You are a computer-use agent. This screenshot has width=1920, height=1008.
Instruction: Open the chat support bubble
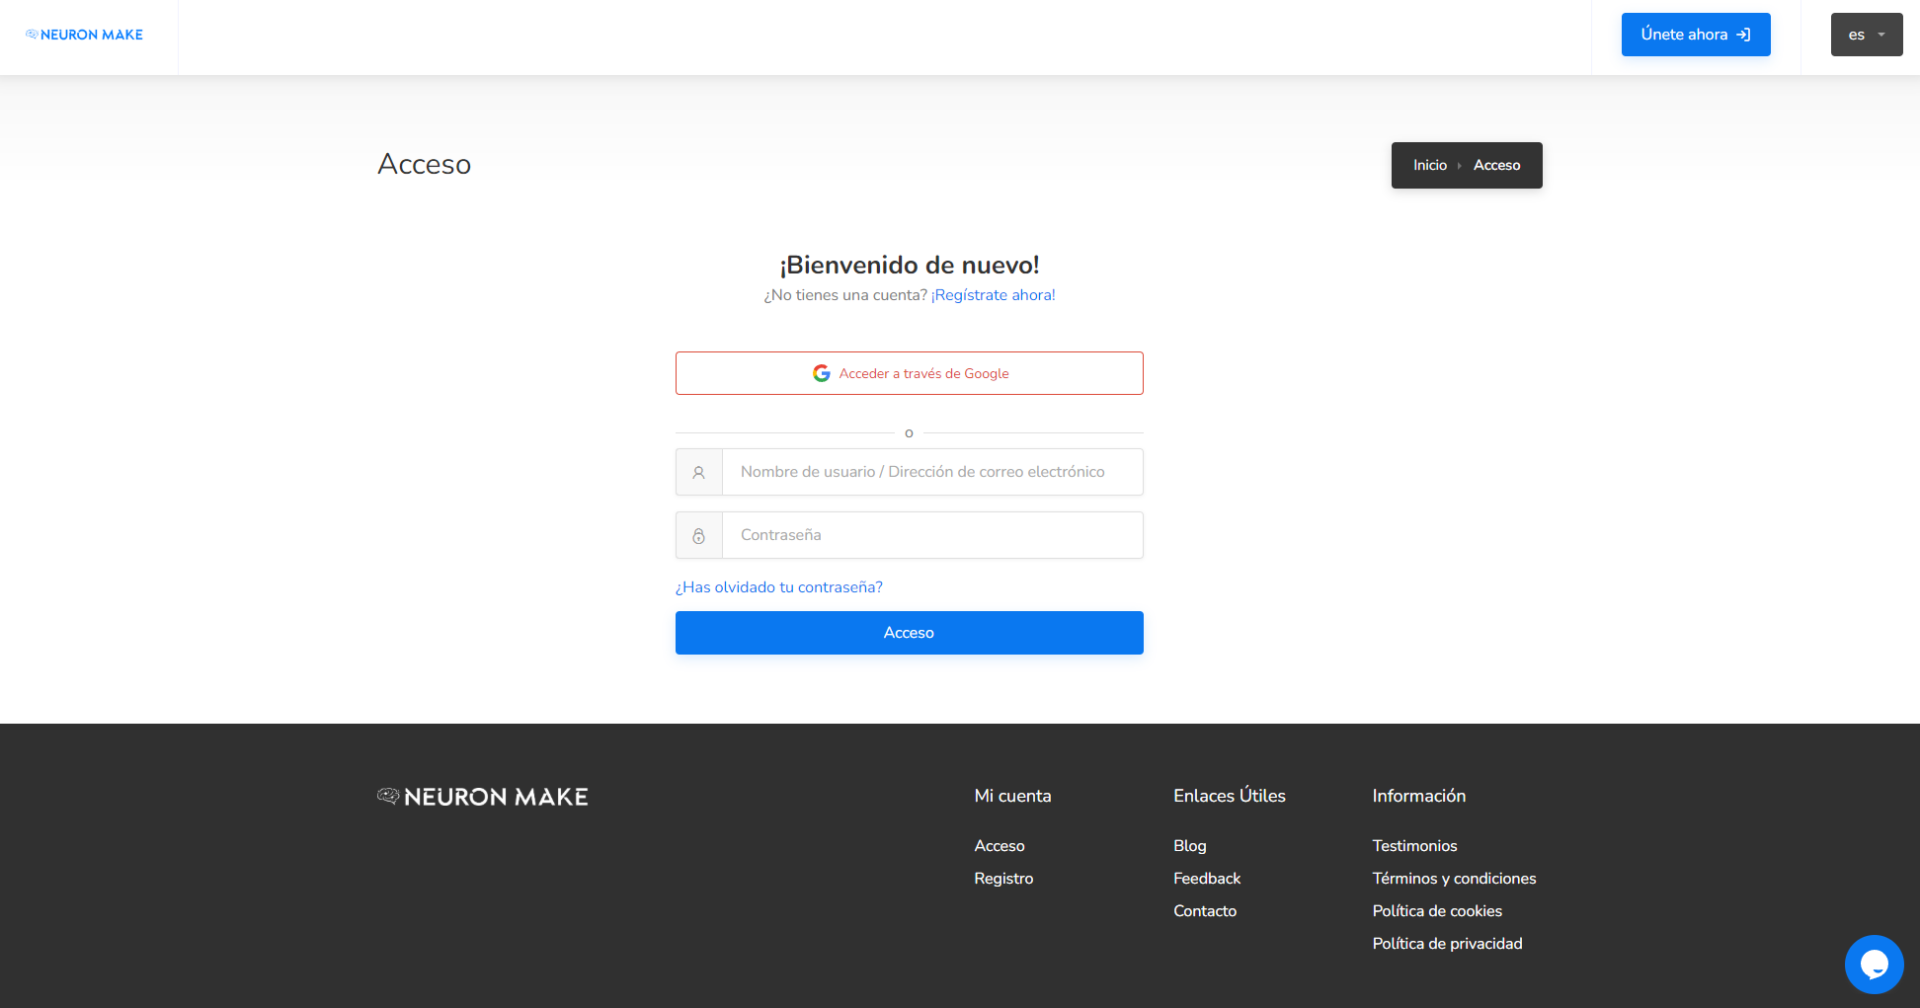click(x=1873, y=964)
